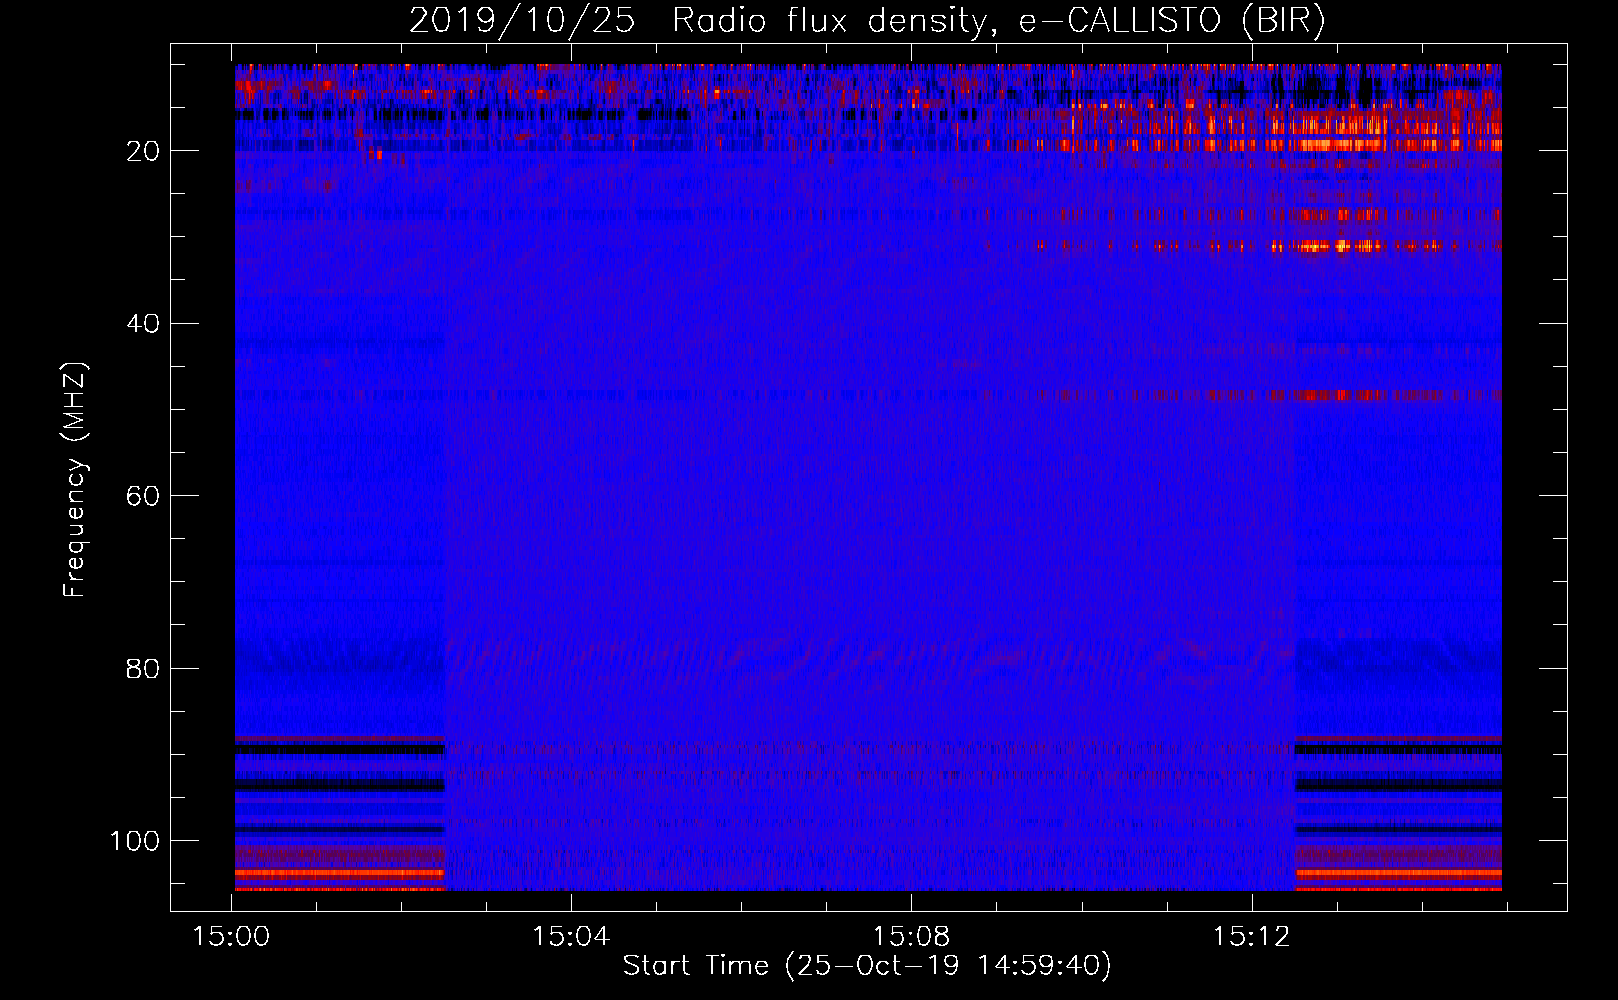Image resolution: width=1618 pixels, height=1000 pixels.
Task: Click the 100 MHz frequency tick label
Action: (135, 841)
